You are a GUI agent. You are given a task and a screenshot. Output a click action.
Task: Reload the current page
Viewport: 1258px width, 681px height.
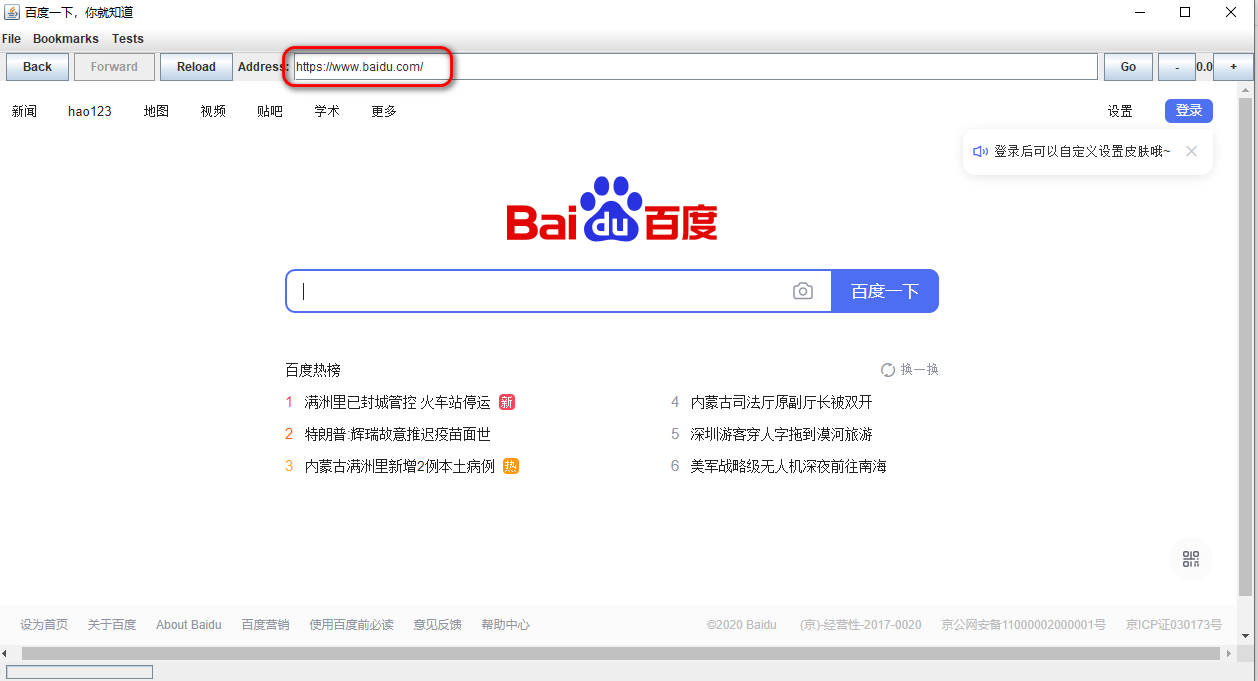pos(196,67)
